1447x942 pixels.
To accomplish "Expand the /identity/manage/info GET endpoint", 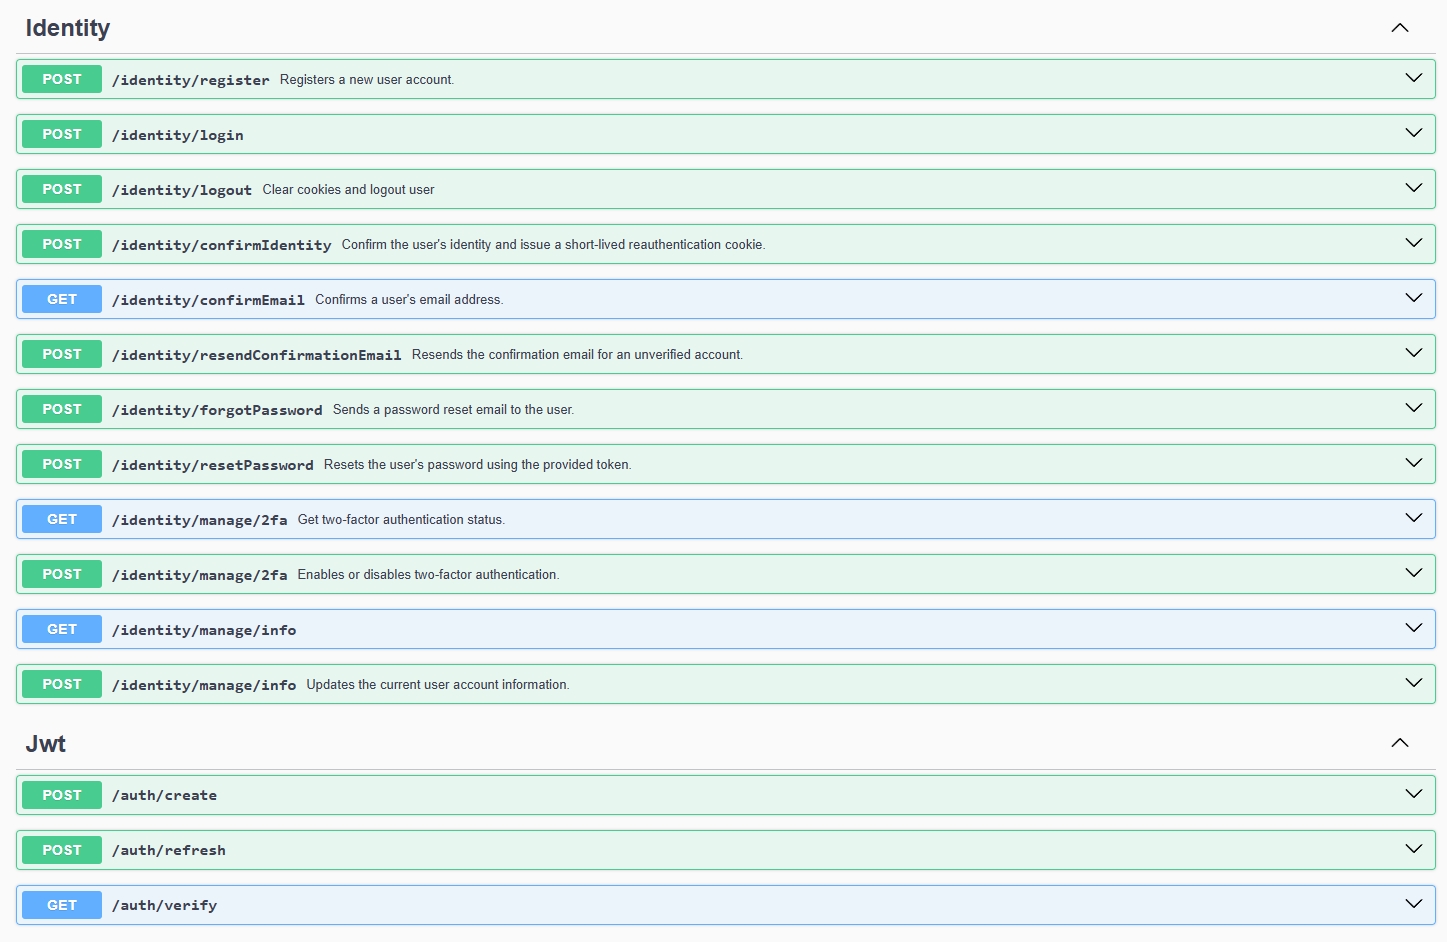I will pos(1413,628).
